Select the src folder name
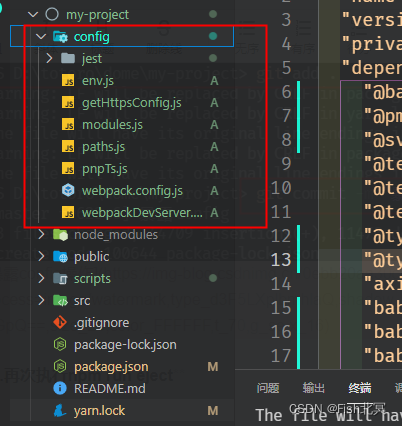The height and width of the screenshot is (426, 402). point(82,301)
